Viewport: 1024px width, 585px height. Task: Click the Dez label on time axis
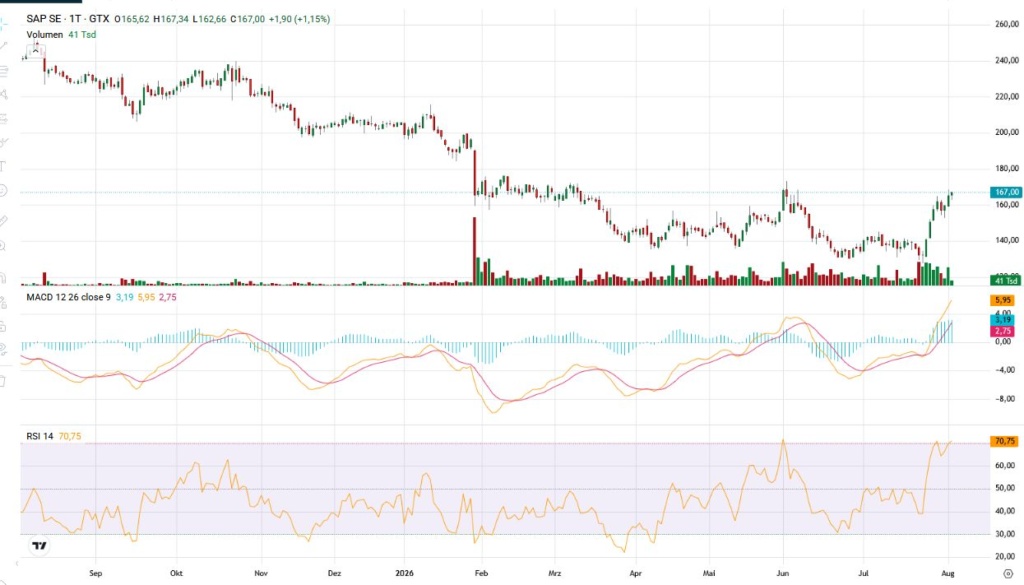coord(334,573)
